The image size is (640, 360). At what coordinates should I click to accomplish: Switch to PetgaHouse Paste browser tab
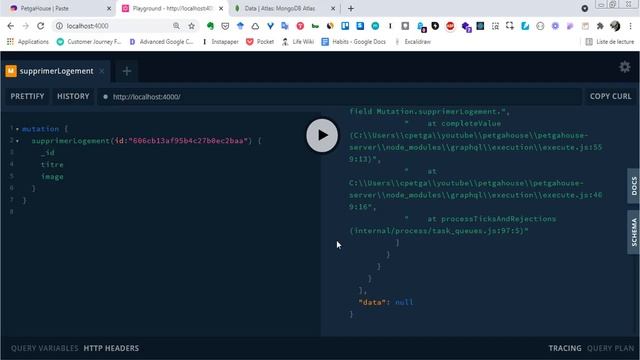point(57,8)
